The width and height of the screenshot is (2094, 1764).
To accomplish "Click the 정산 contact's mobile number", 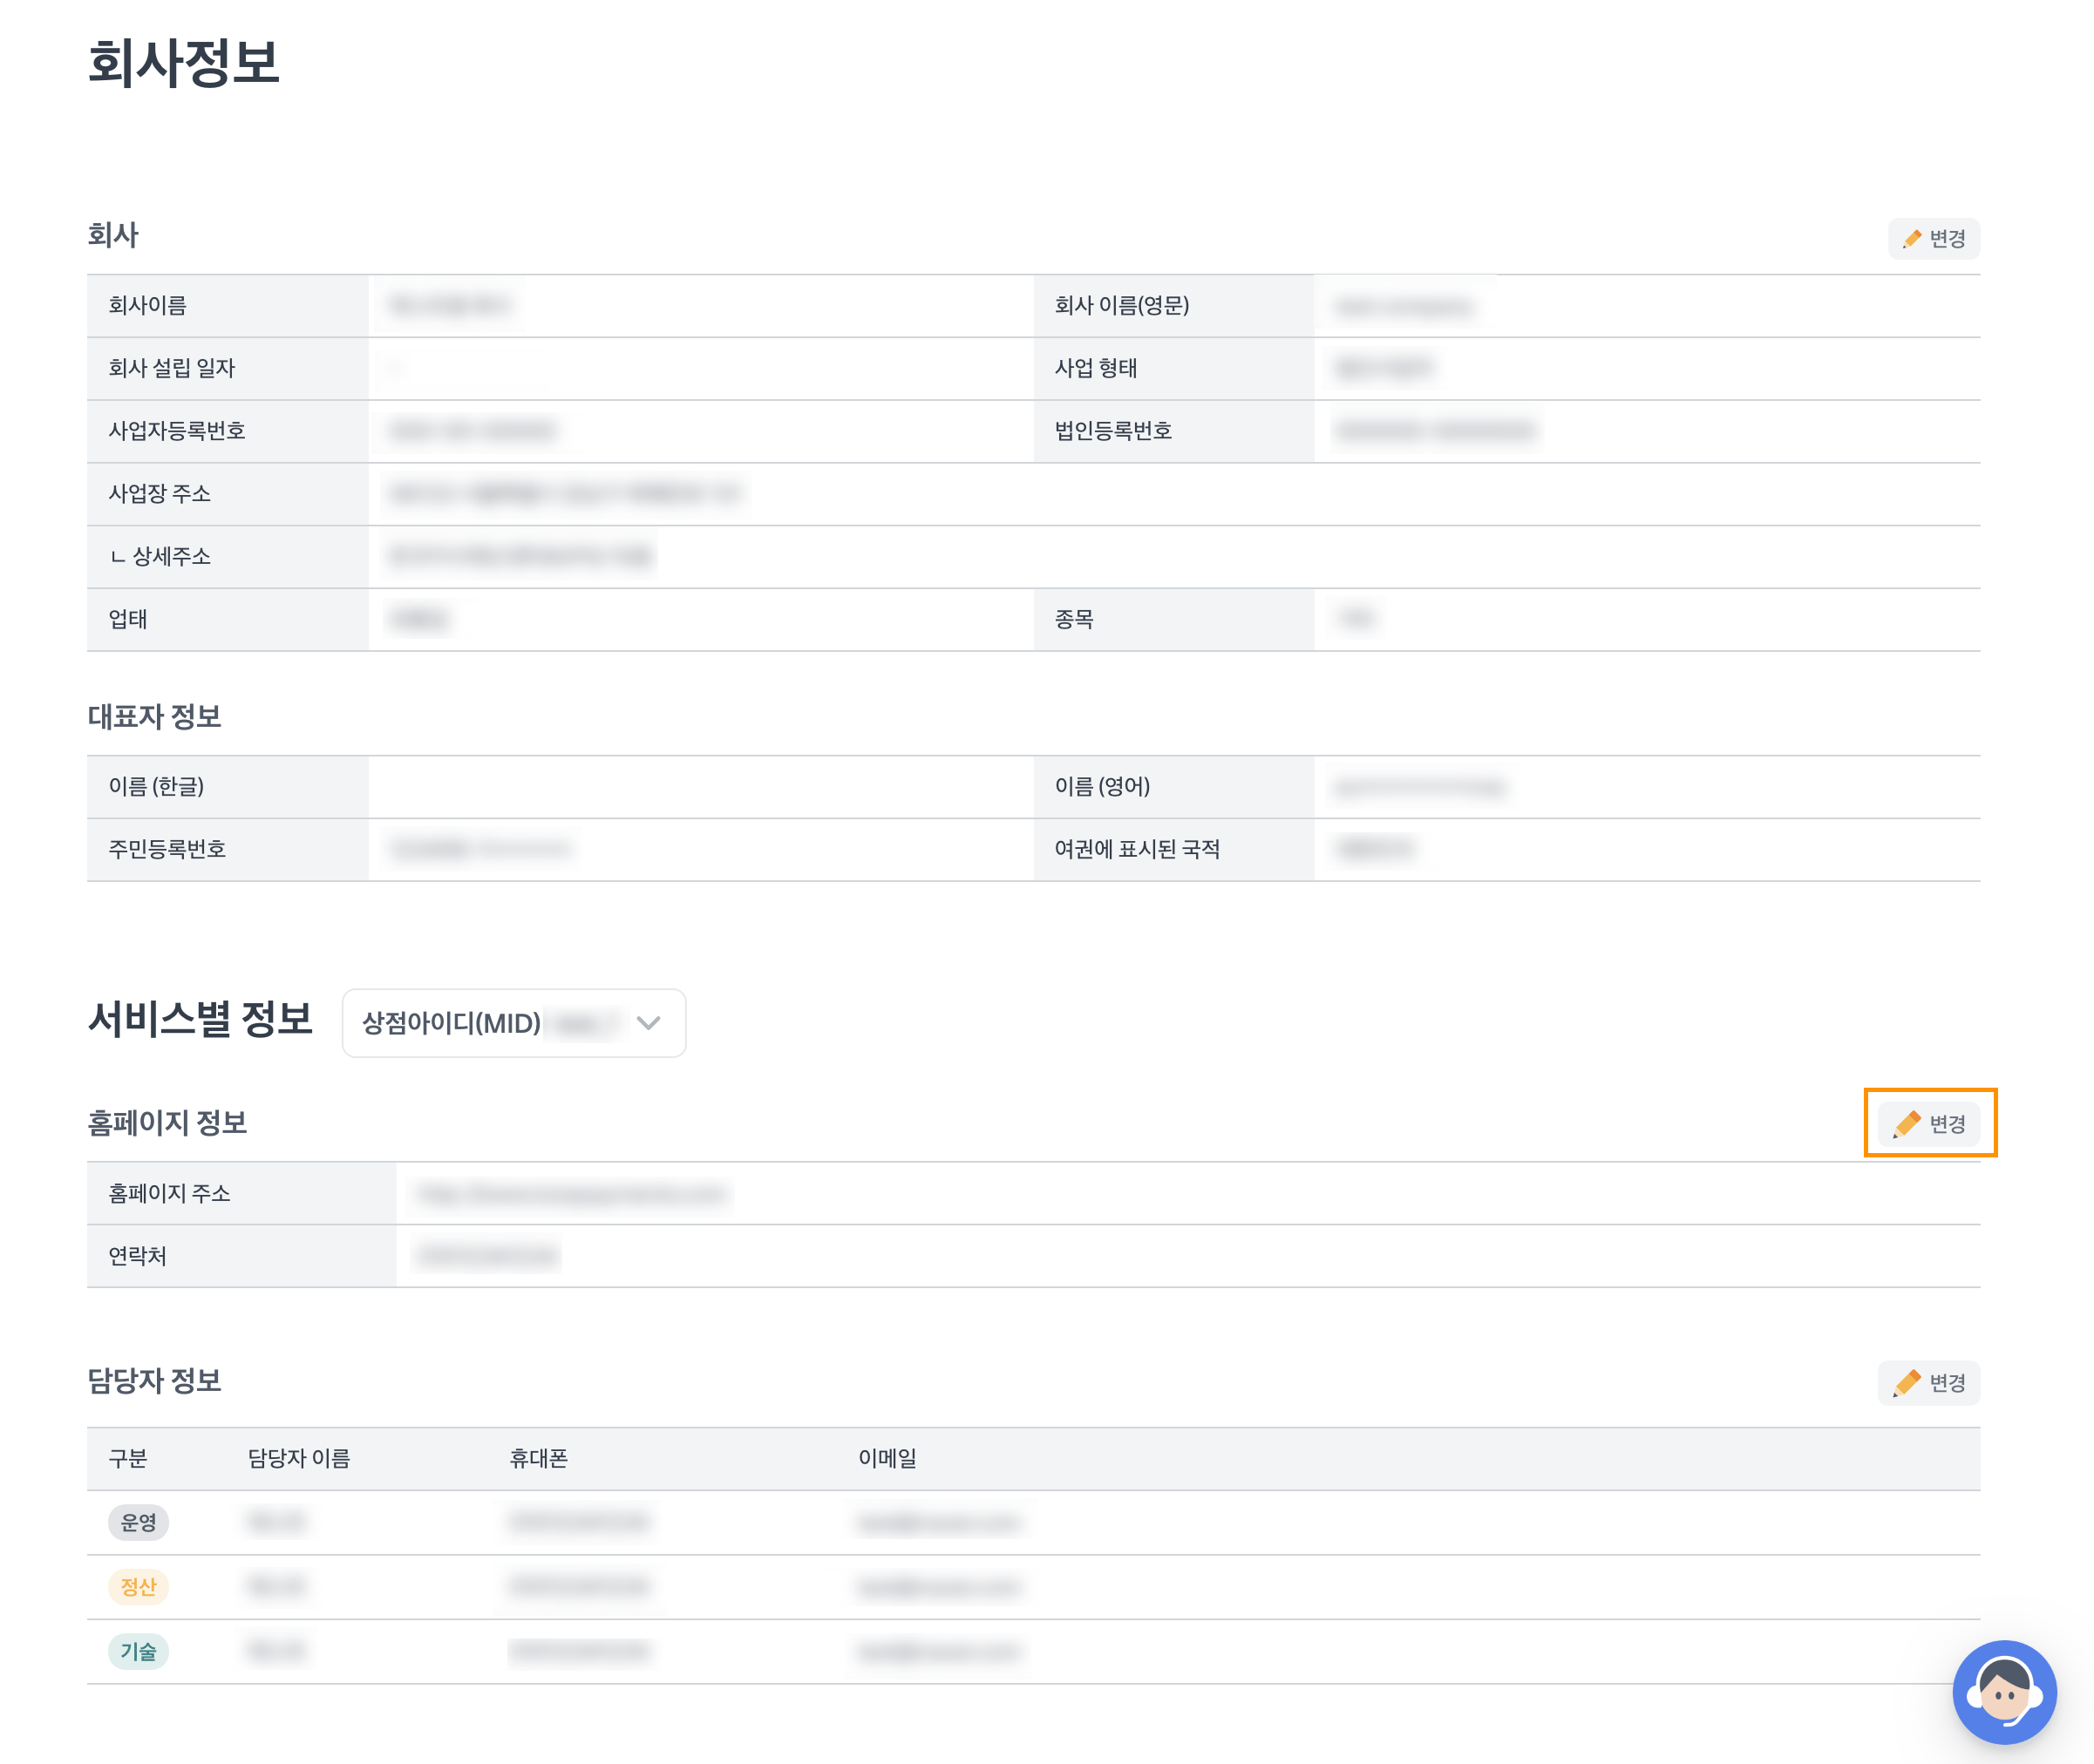I will (578, 1586).
